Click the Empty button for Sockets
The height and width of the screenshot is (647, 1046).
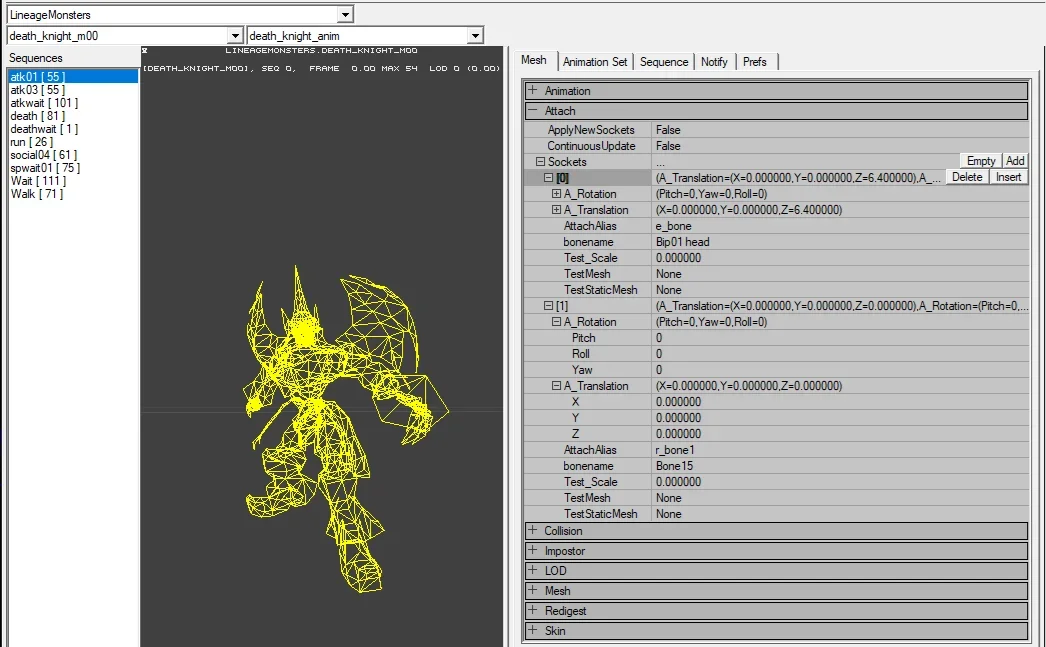[981, 161]
